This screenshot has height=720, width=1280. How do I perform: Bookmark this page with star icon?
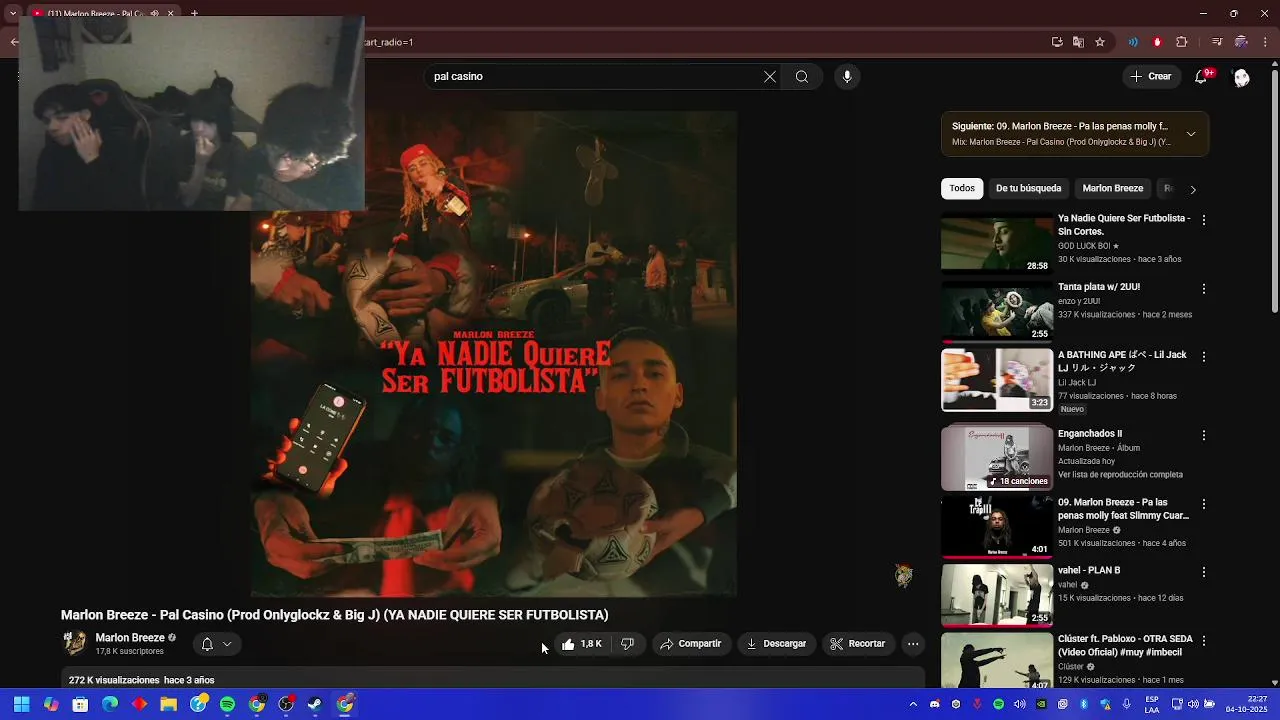click(1100, 42)
